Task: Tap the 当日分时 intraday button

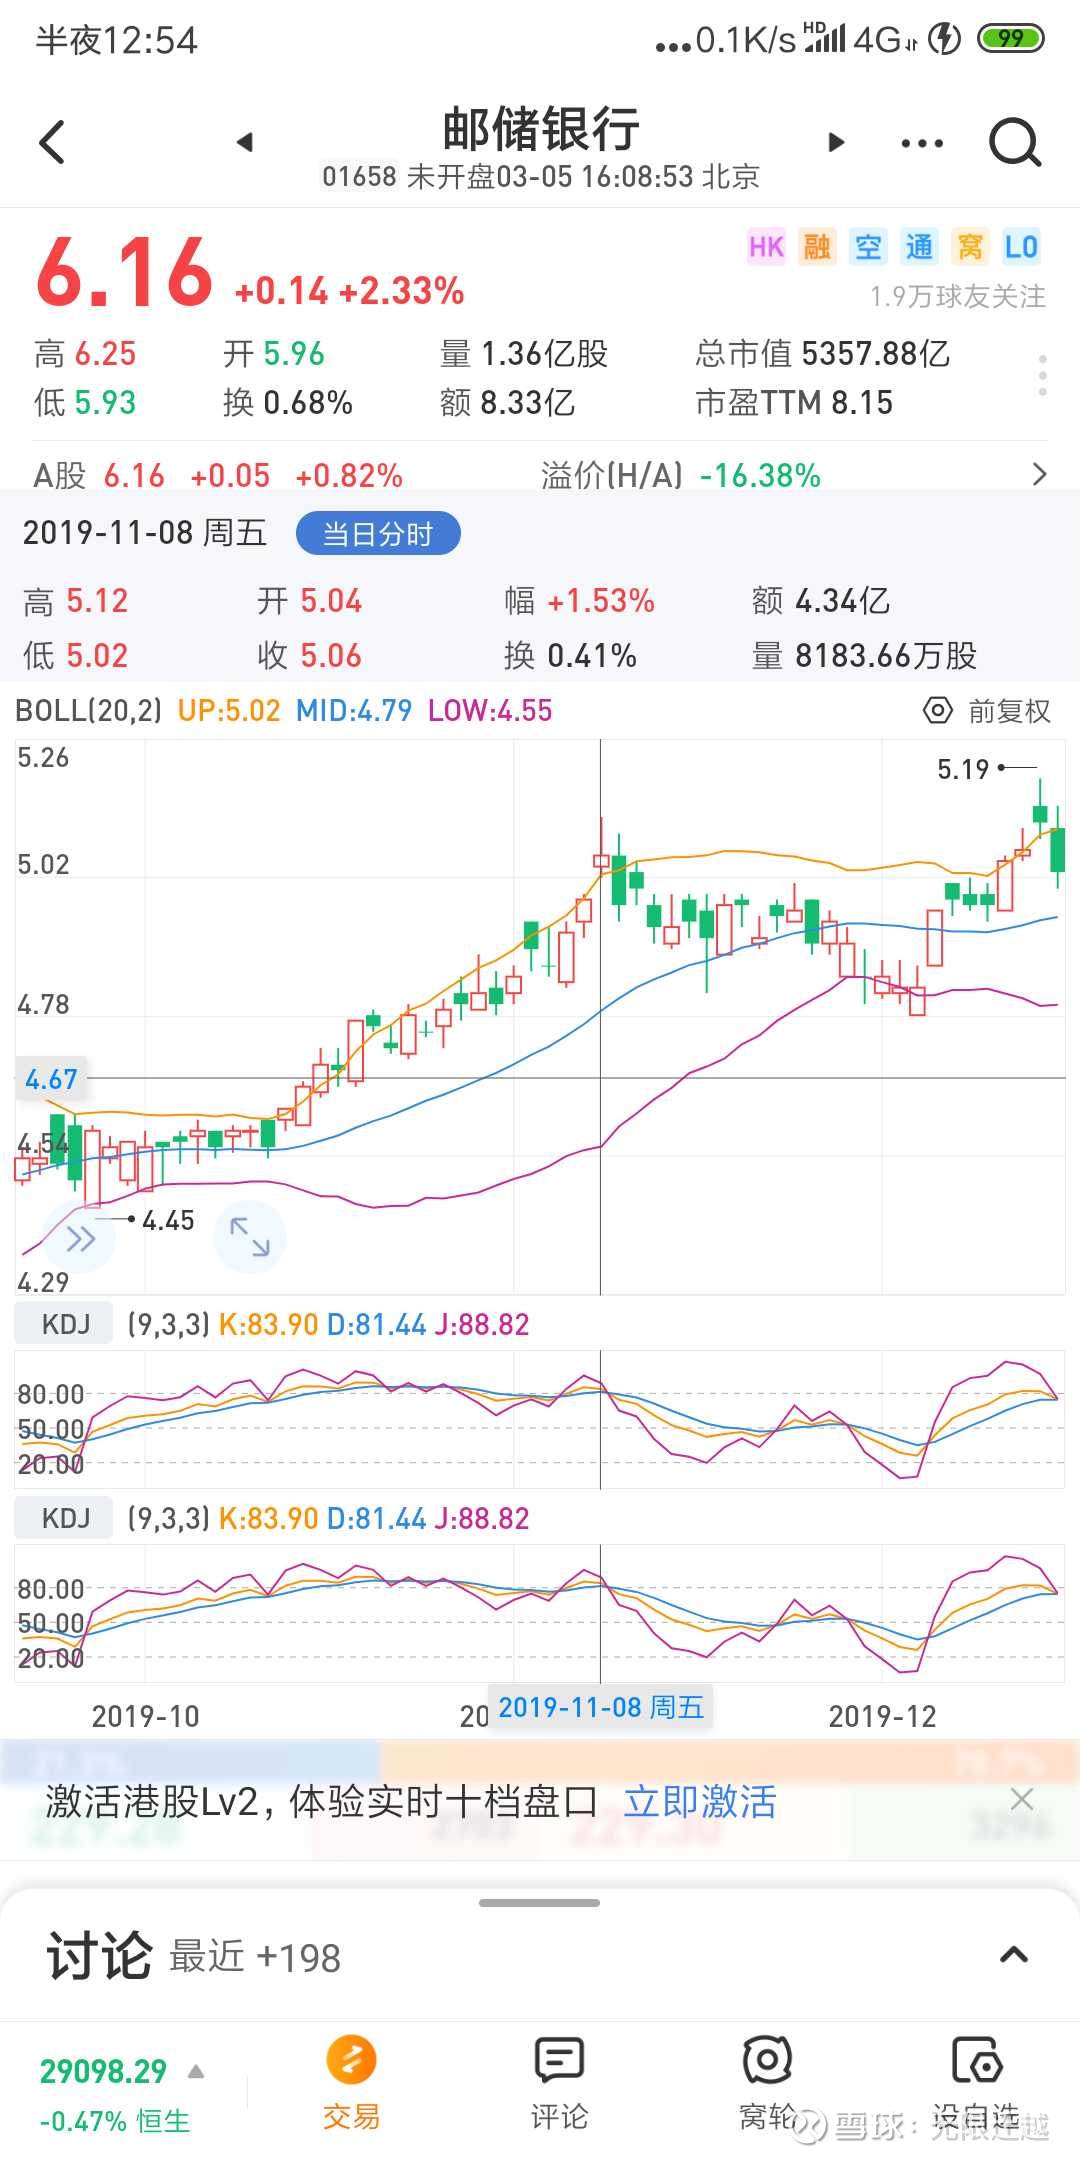Action: point(378,534)
